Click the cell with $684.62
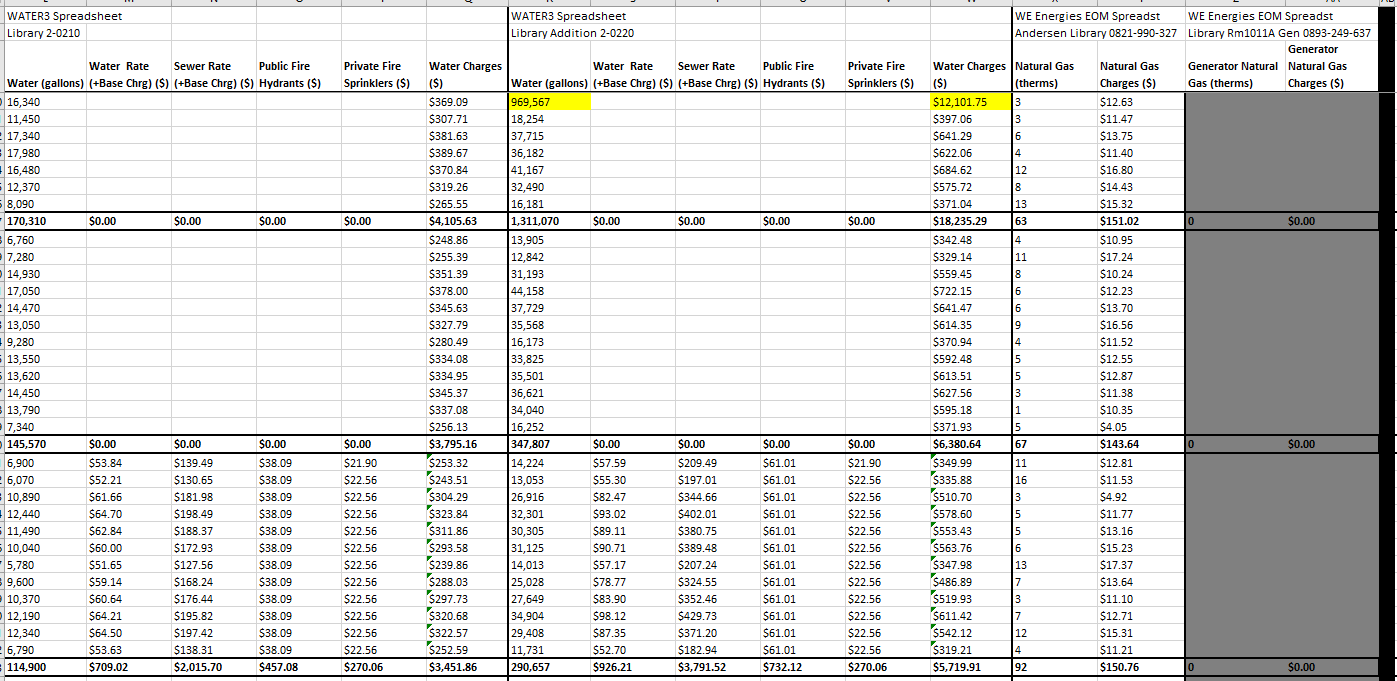The image size is (1397, 681). (971, 170)
